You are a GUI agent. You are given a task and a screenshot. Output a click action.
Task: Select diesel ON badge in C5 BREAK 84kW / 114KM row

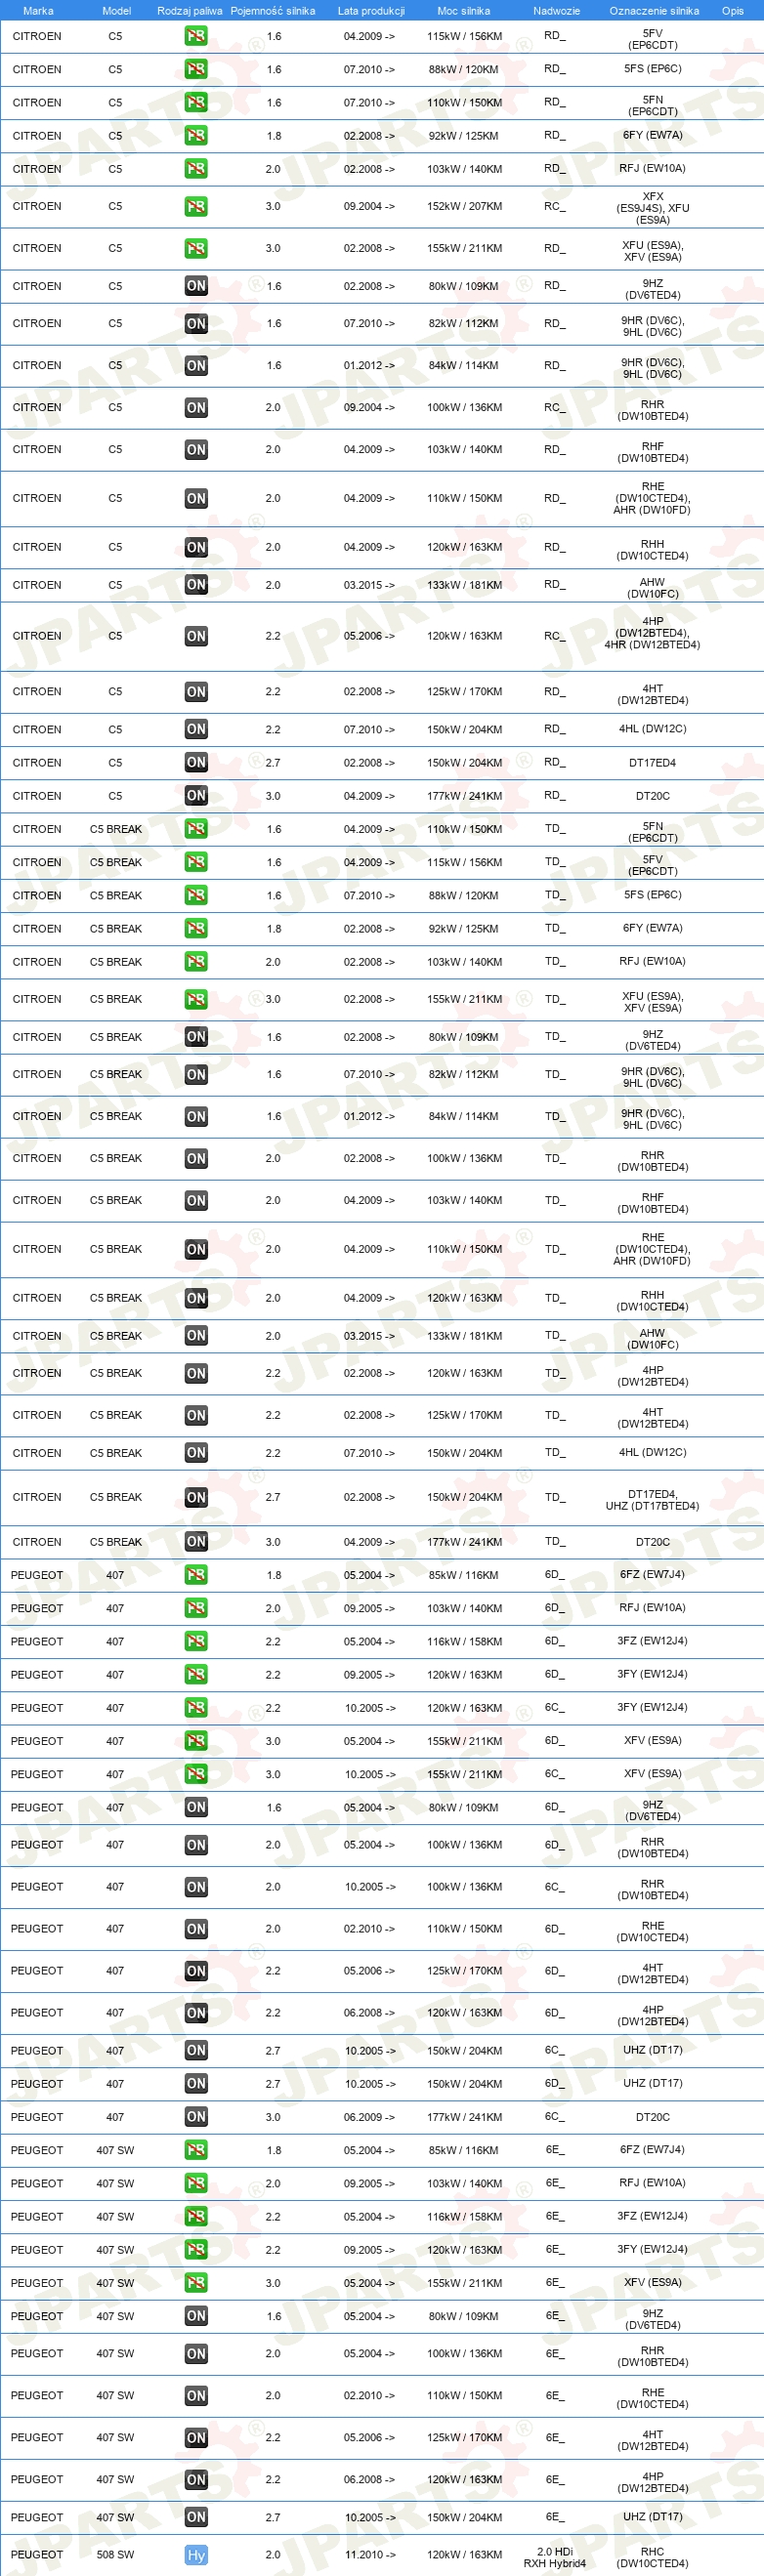(196, 1116)
